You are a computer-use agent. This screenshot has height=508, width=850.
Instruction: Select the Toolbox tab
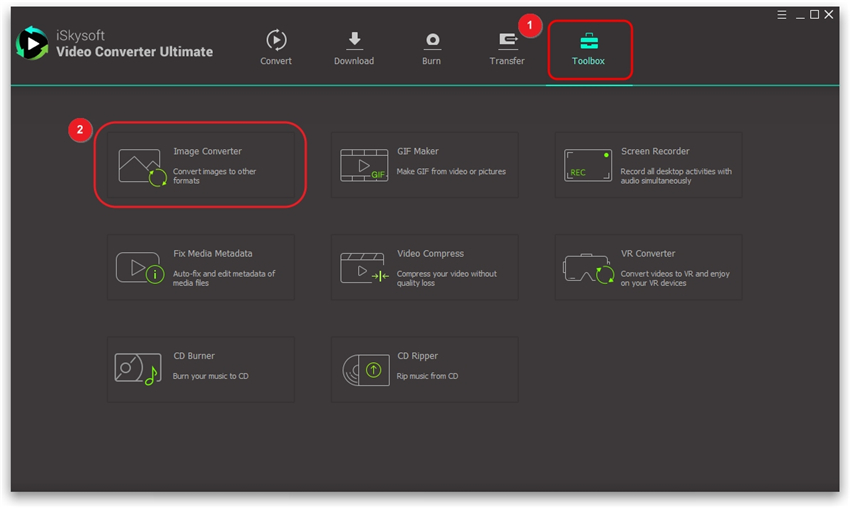(588, 48)
